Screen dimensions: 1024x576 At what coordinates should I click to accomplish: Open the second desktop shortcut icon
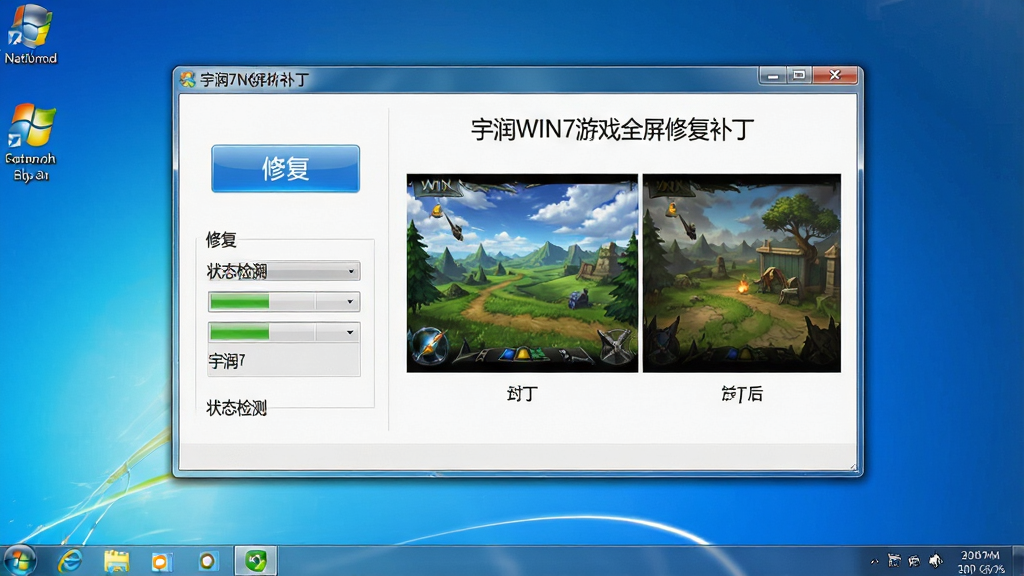click(30, 142)
